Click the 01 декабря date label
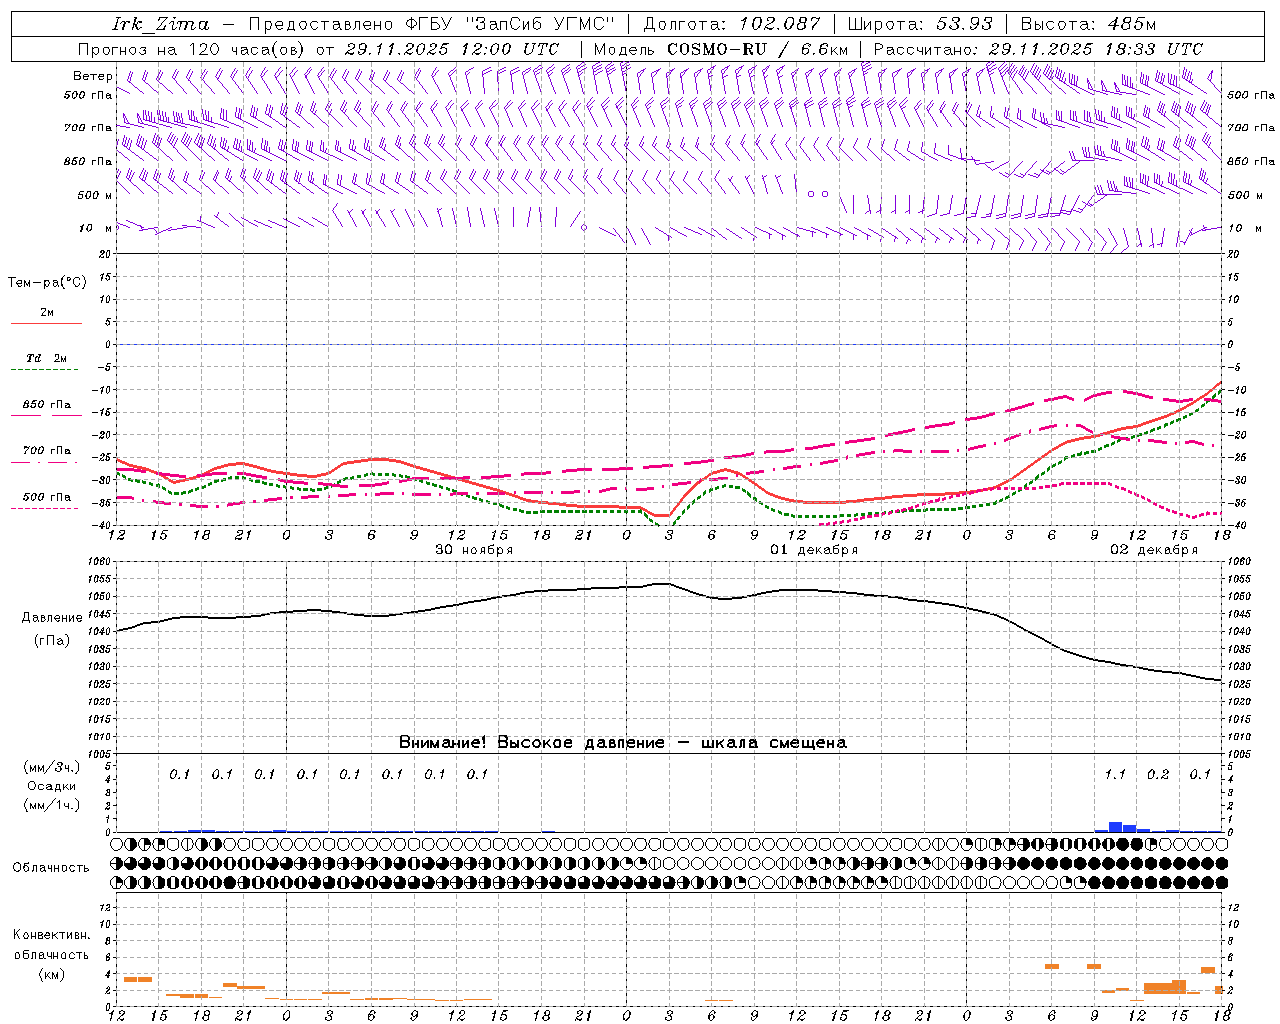 [814, 549]
